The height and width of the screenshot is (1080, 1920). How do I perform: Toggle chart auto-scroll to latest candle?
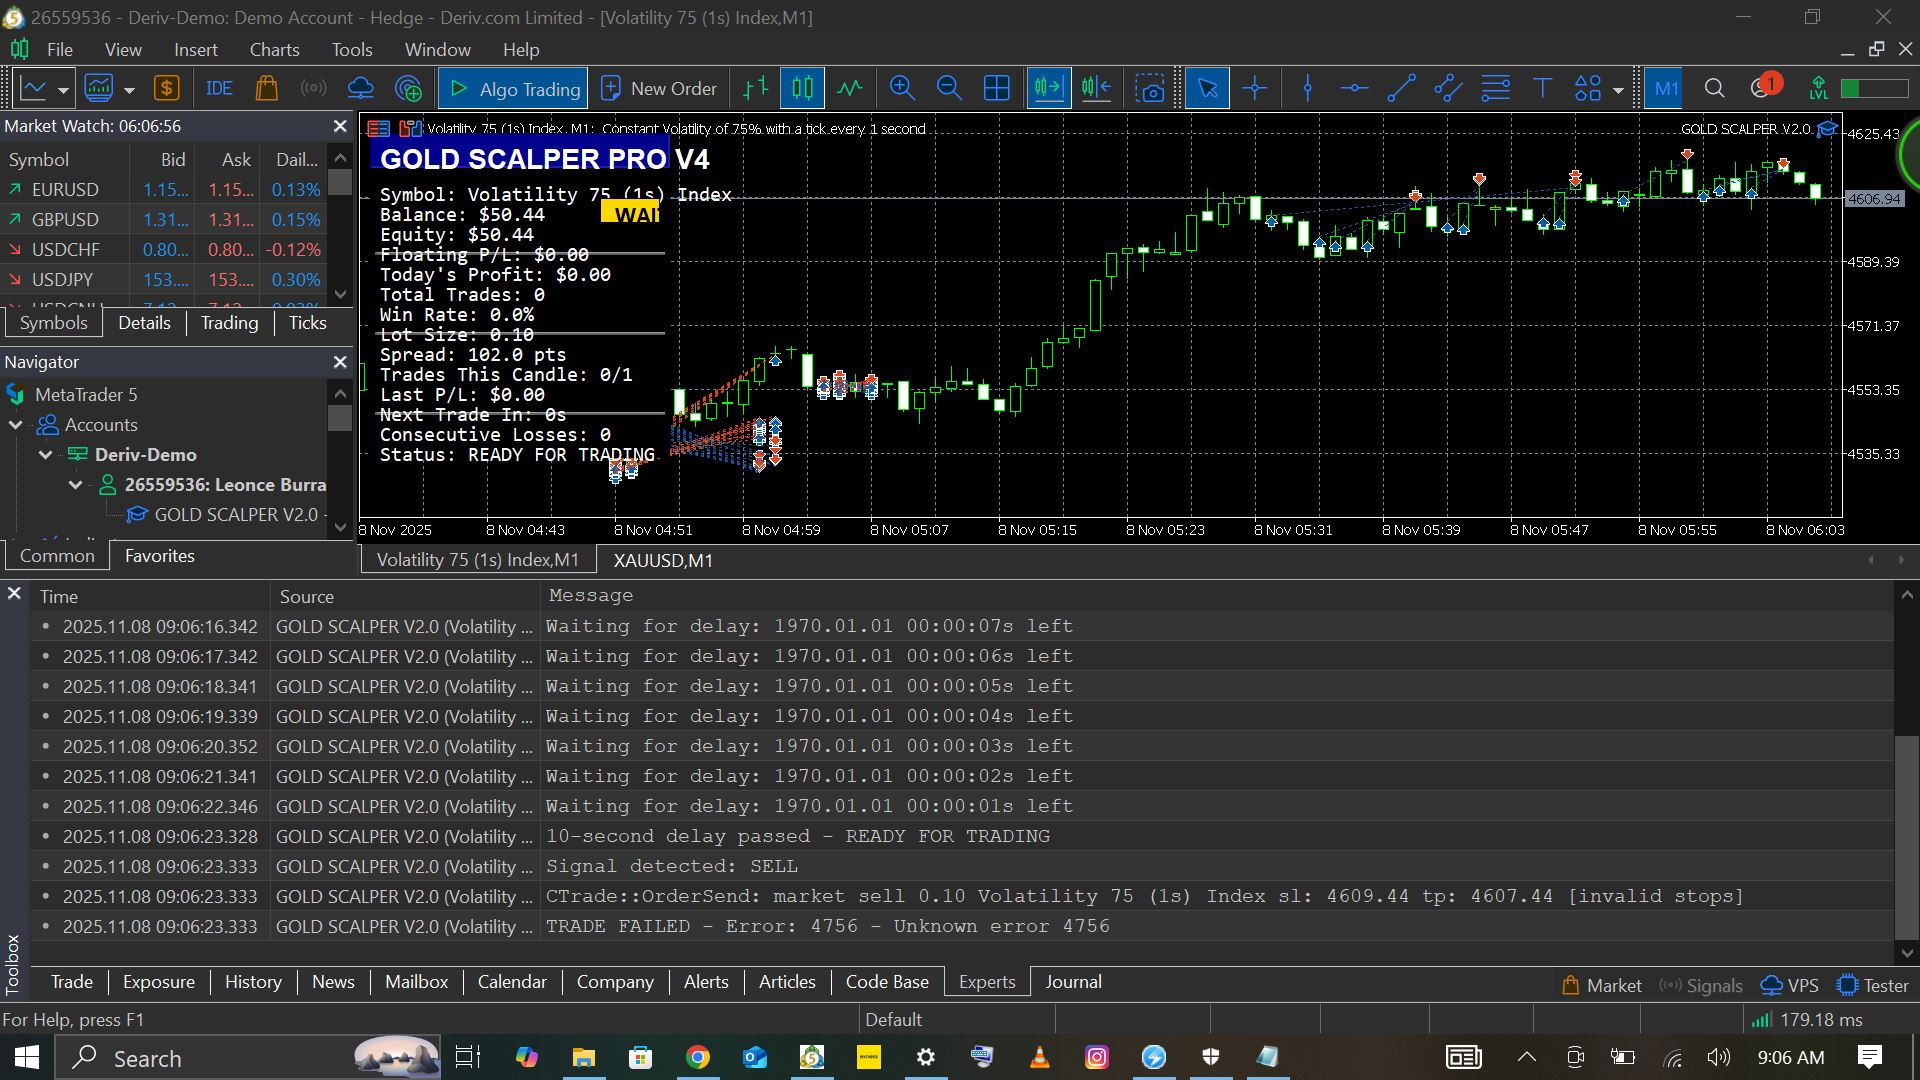pyautogui.click(x=1048, y=88)
